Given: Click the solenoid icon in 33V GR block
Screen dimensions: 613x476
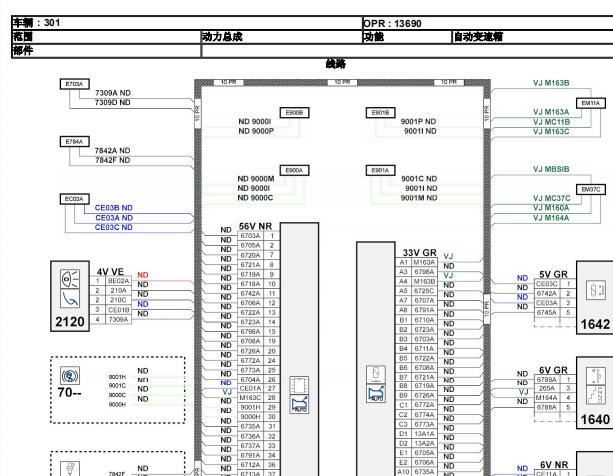Looking at the screenshot, I should pyautogui.click(x=376, y=374).
